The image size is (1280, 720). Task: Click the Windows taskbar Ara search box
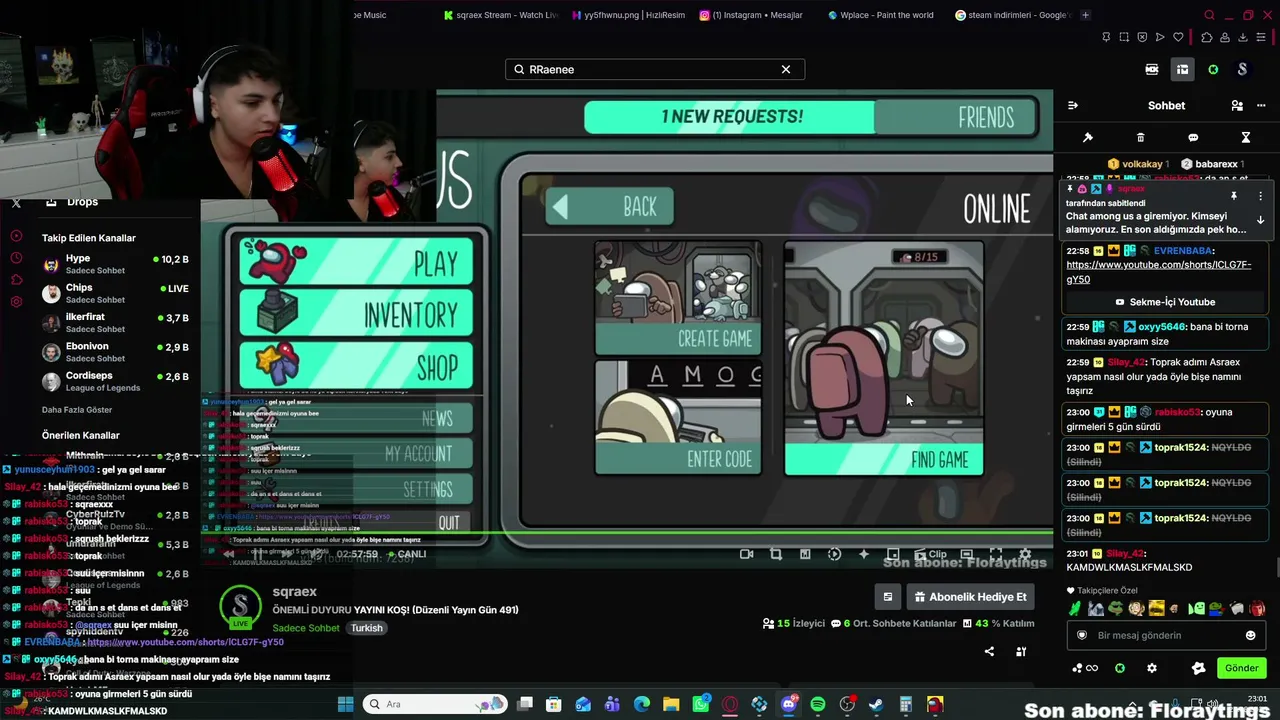point(435,704)
